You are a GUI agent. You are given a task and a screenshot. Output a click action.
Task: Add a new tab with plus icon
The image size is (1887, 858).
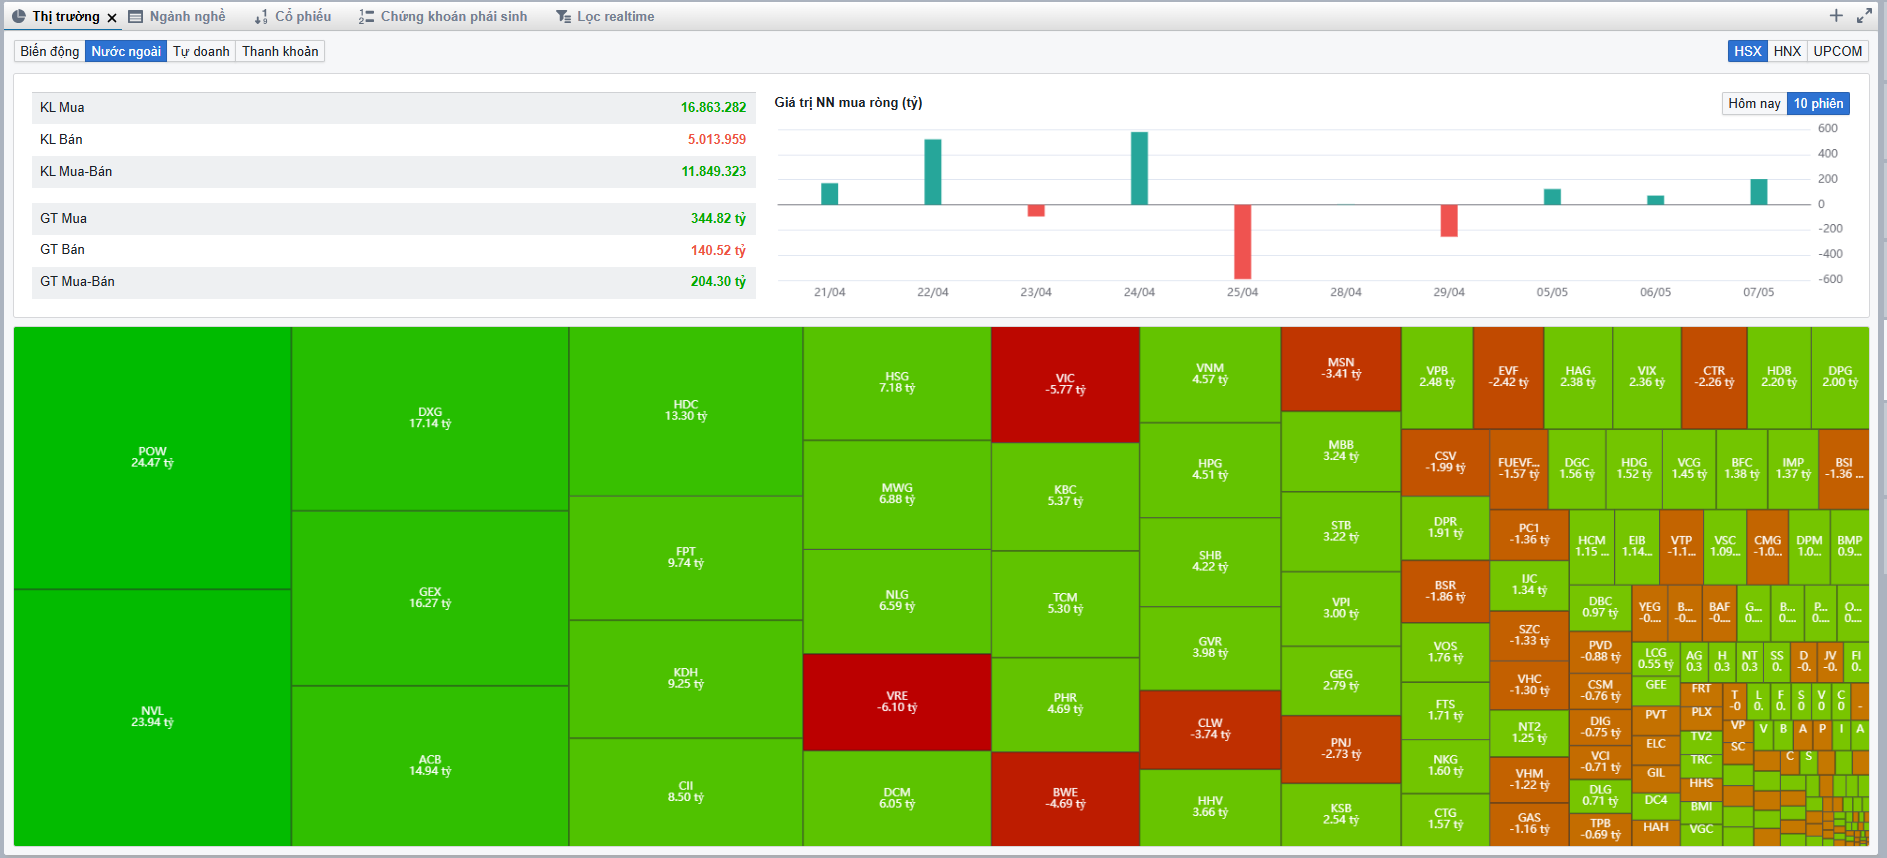coord(1836,16)
